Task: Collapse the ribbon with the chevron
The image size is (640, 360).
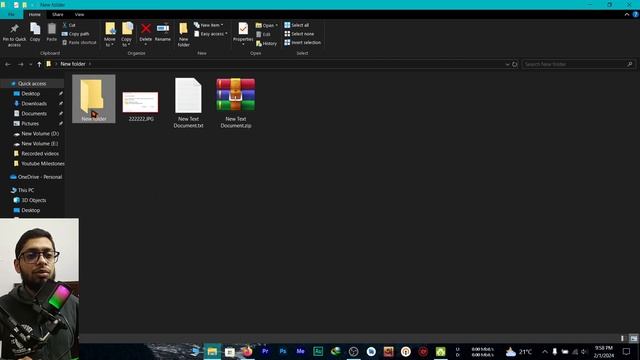Action: tap(627, 14)
